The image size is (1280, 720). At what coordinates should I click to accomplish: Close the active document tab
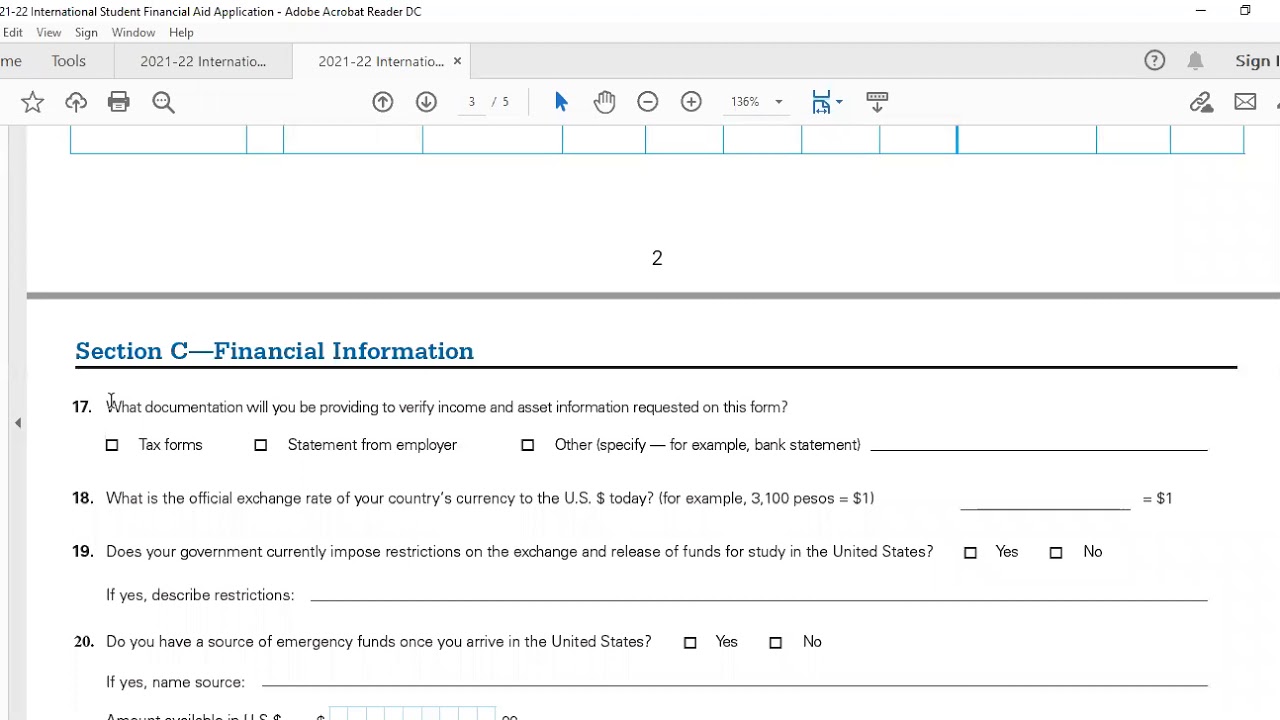pos(457,61)
